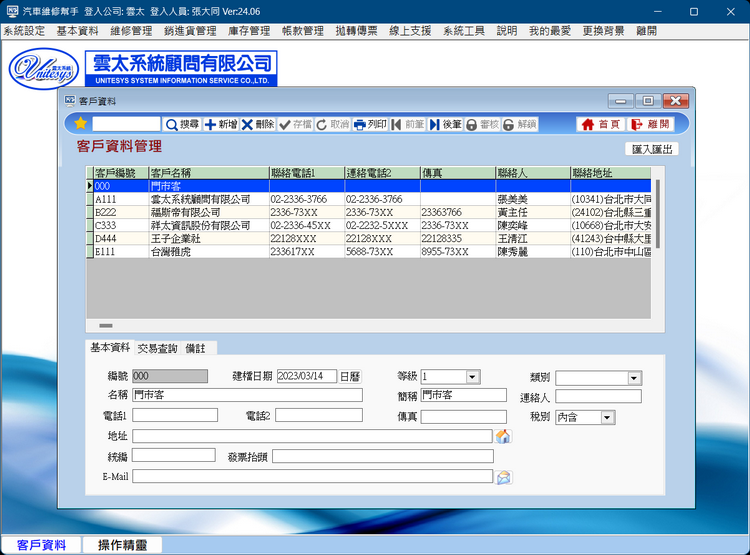750x555 pixels.
Task: Select row 祥太資訊股份有限公司
Action: (x=368, y=225)
